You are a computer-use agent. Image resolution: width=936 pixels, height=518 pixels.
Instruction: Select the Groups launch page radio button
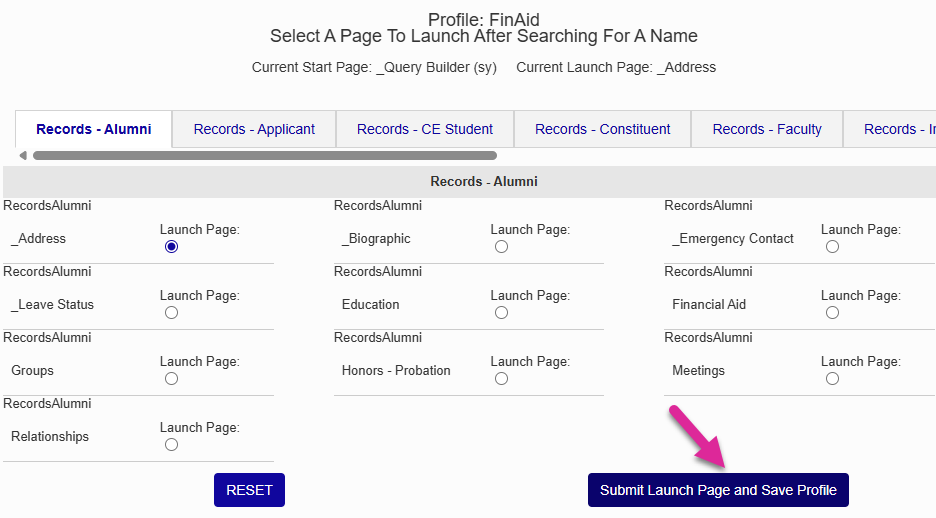(171, 379)
